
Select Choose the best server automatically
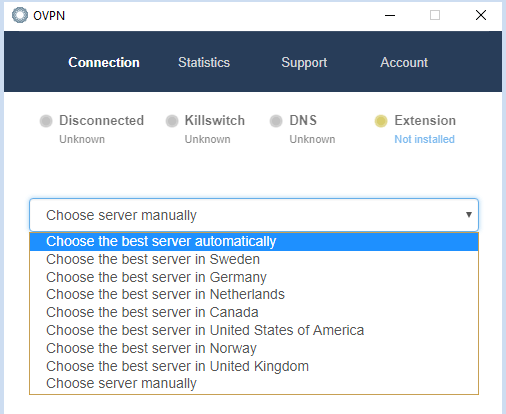click(254, 242)
